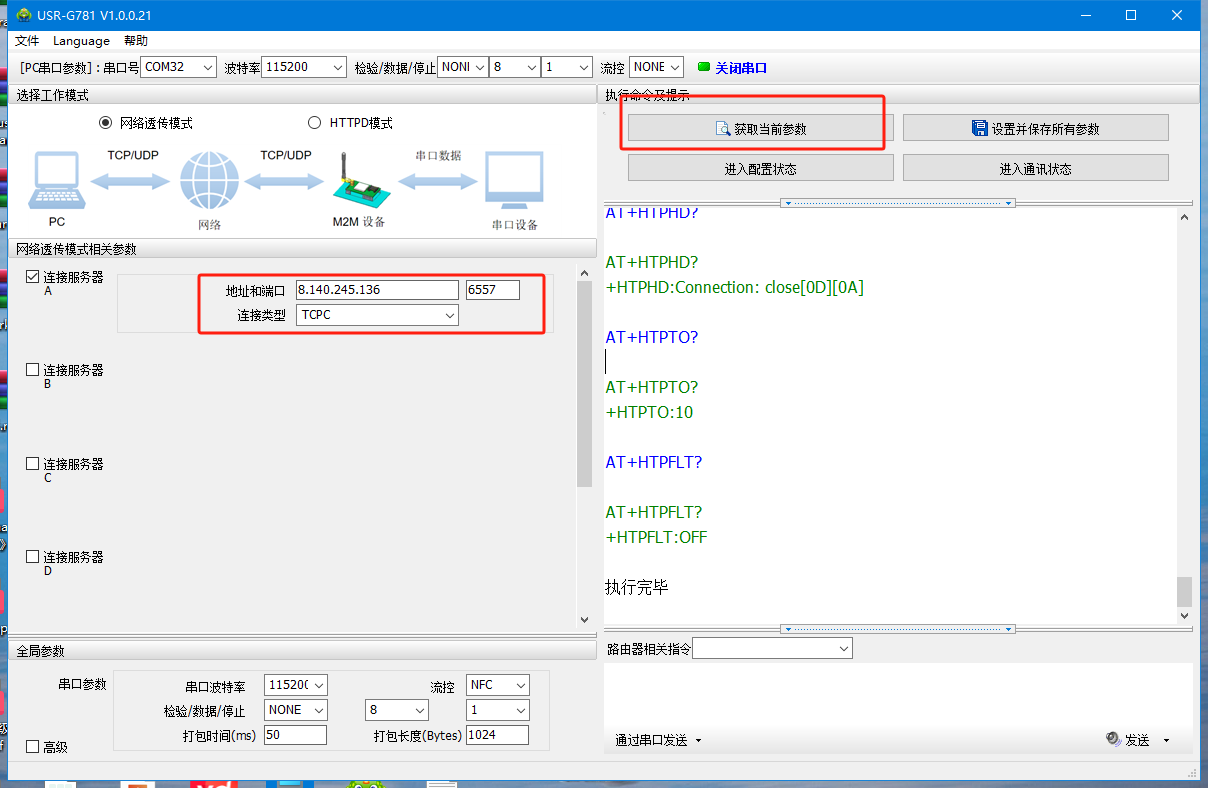1208x788 pixels.
Task: Open the Language menu
Action: (x=81, y=41)
